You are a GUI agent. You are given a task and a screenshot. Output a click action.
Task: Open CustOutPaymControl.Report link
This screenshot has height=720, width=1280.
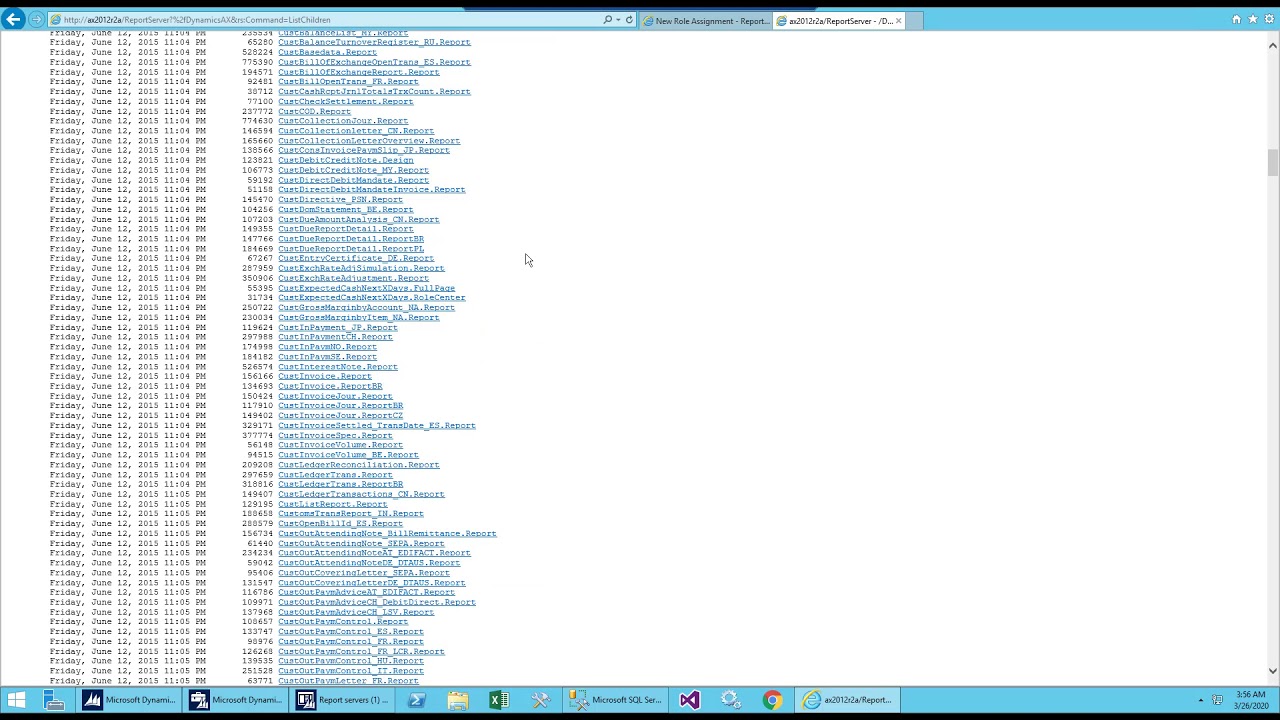343,622
